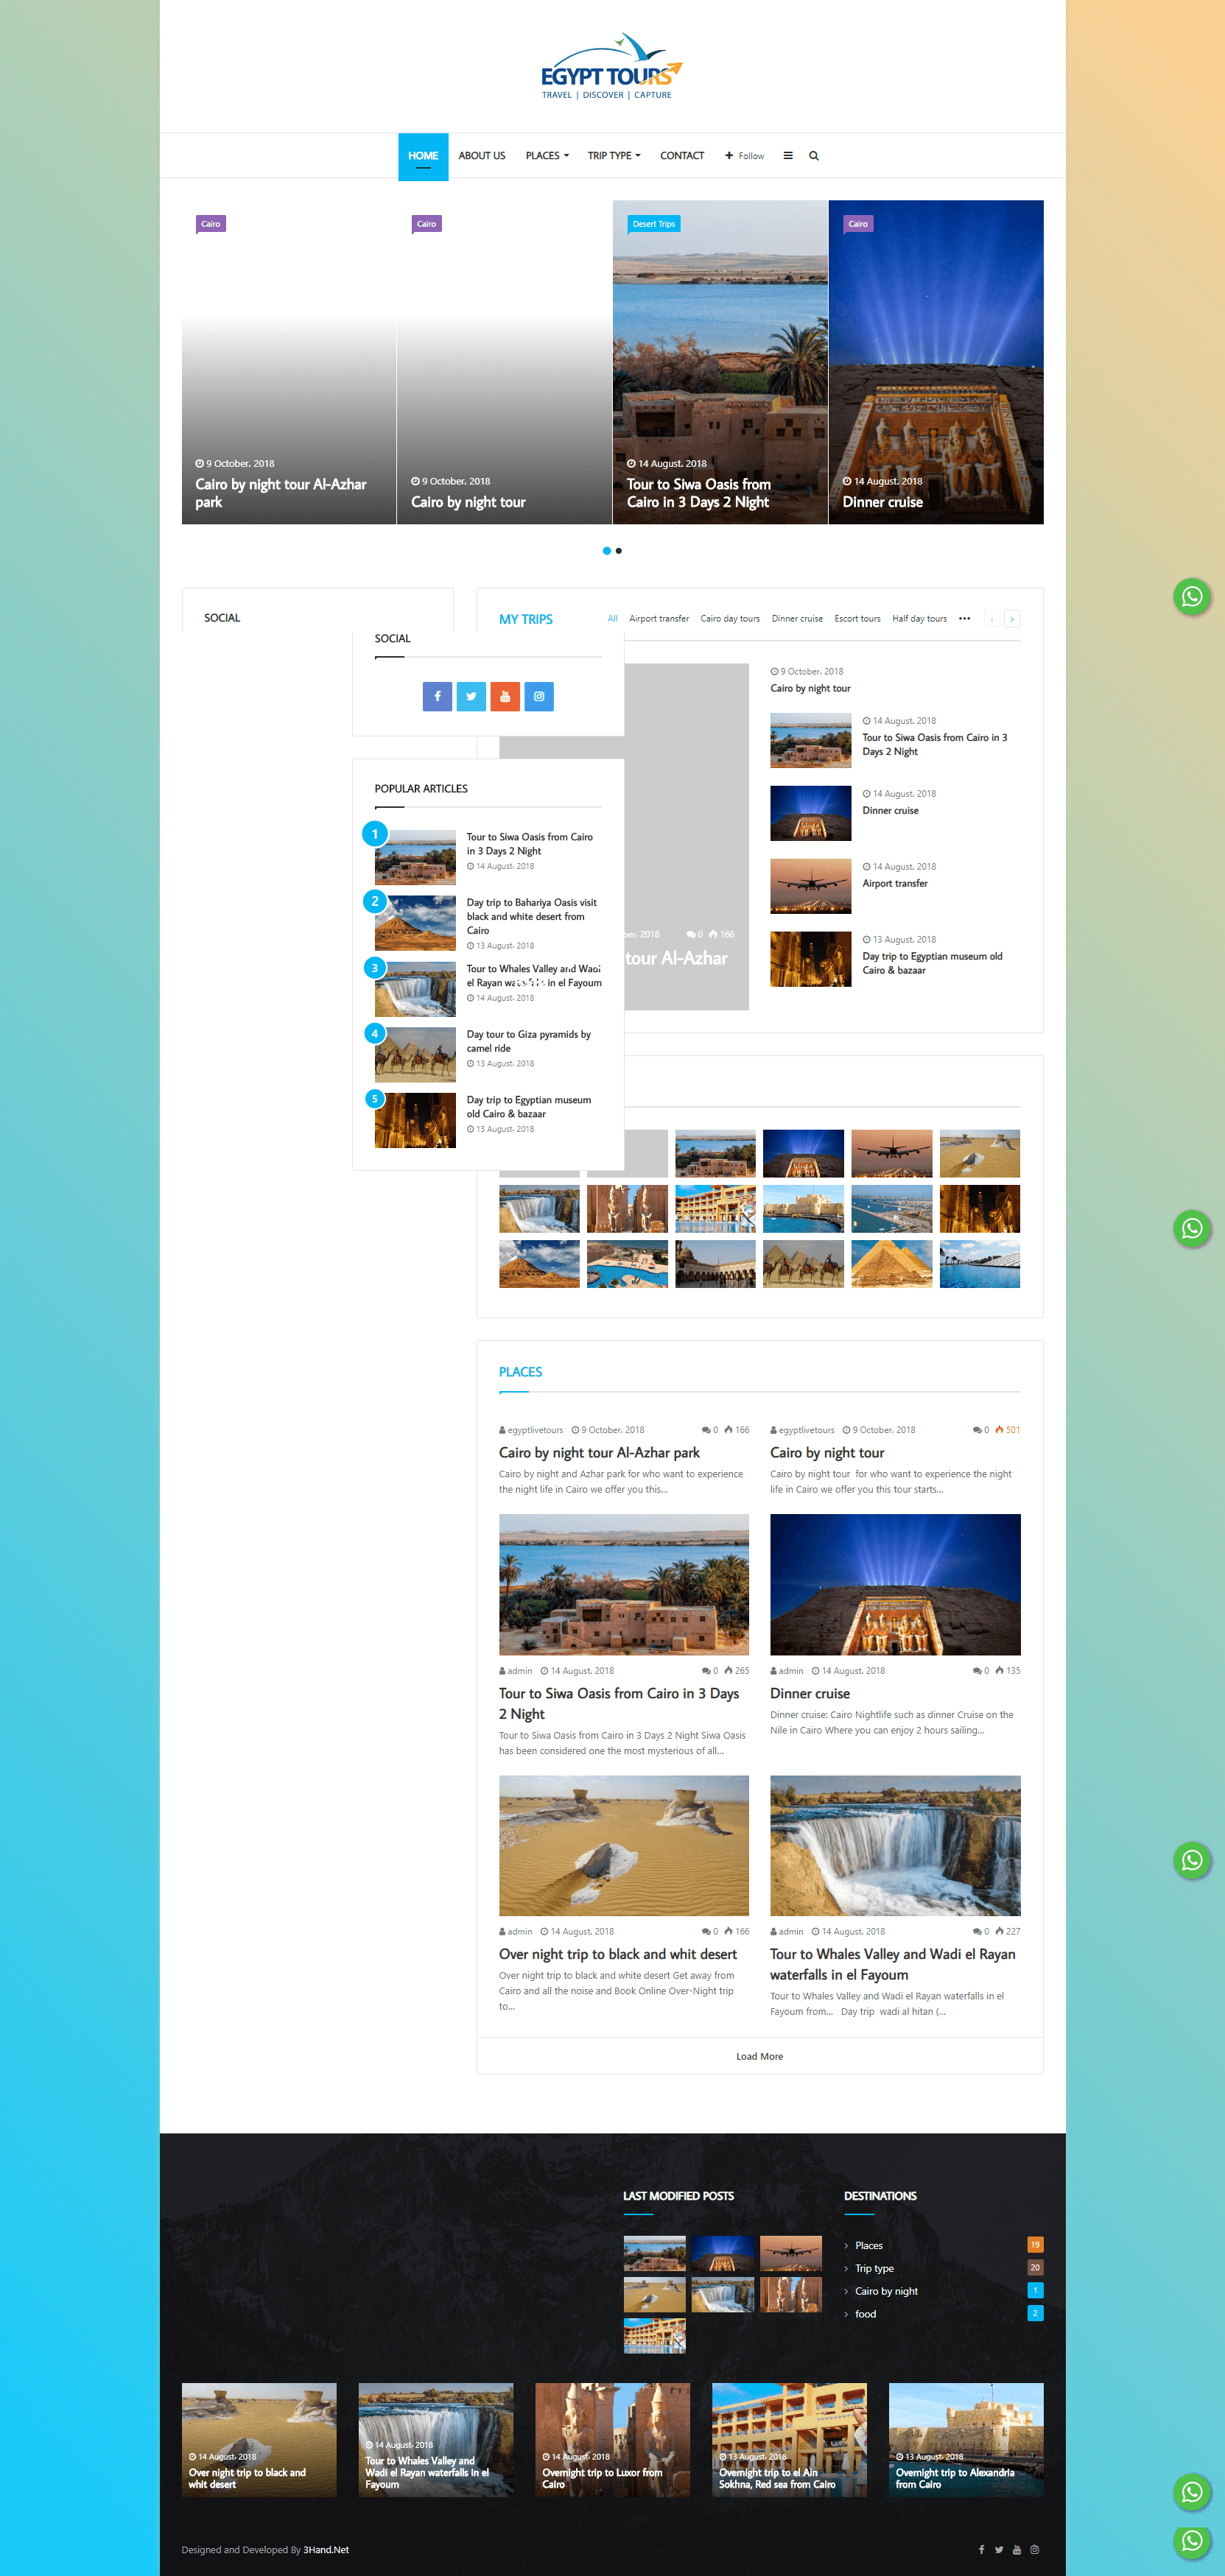Click the Egypt Tours logo
Viewport: 1225px width, 2576px height.
(612, 67)
